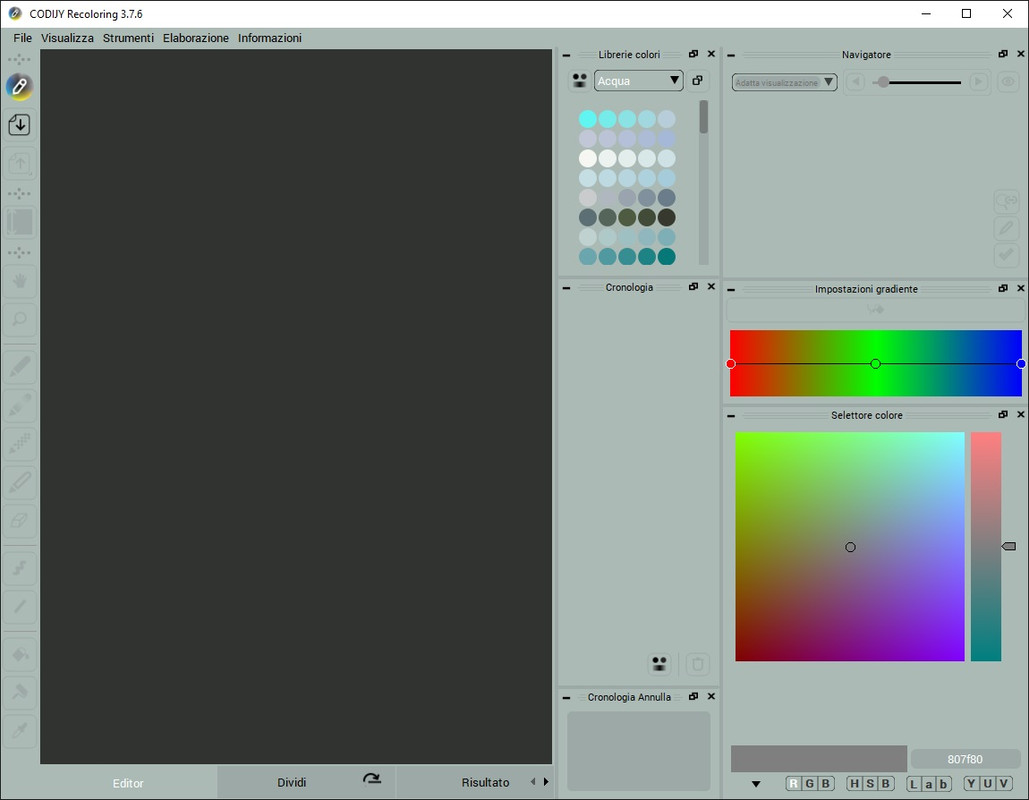Close the Selettore colore panel
1029x800 pixels.
[1020, 415]
